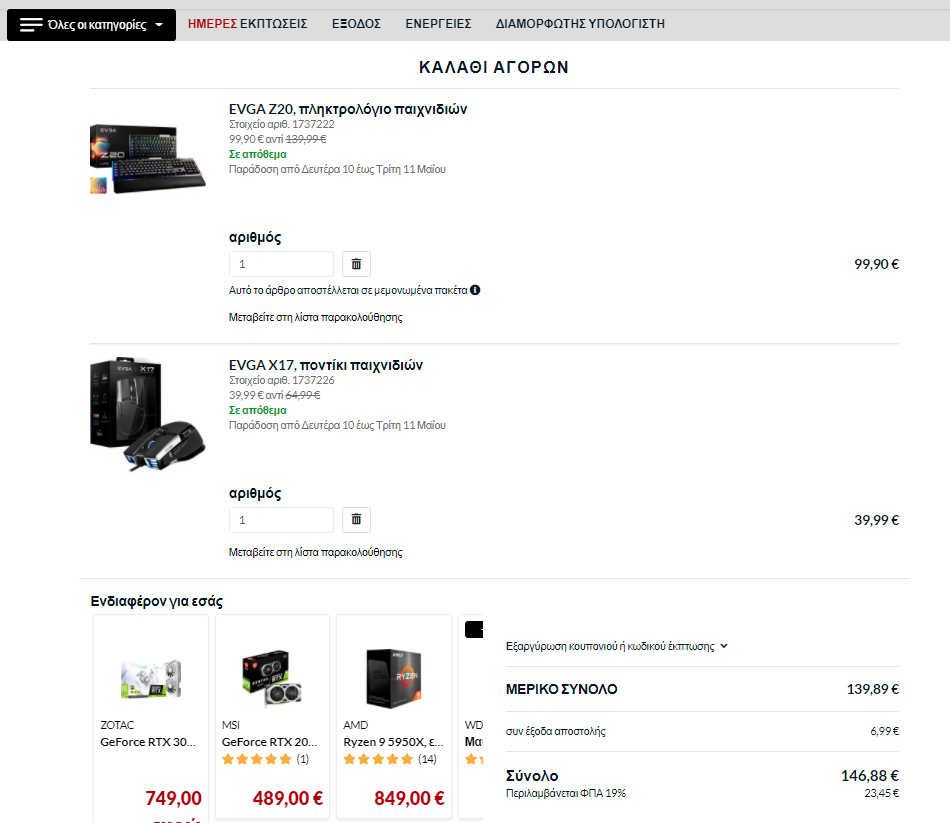
Task: Select ΜΕΡΙΚΟ ΣΥΝΟΛΟ amount 139,89 €
Action: (x=872, y=689)
